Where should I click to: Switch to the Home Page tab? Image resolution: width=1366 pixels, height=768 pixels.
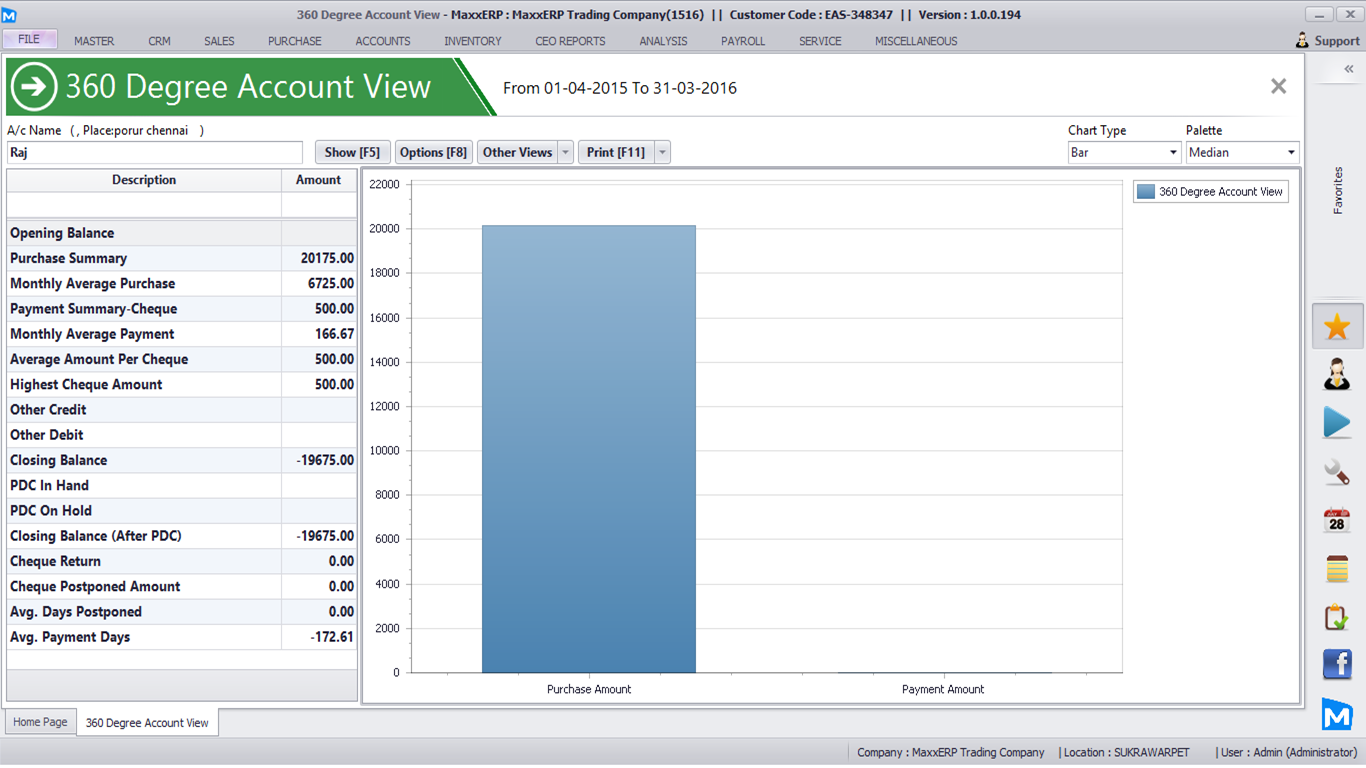[x=41, y=722]
